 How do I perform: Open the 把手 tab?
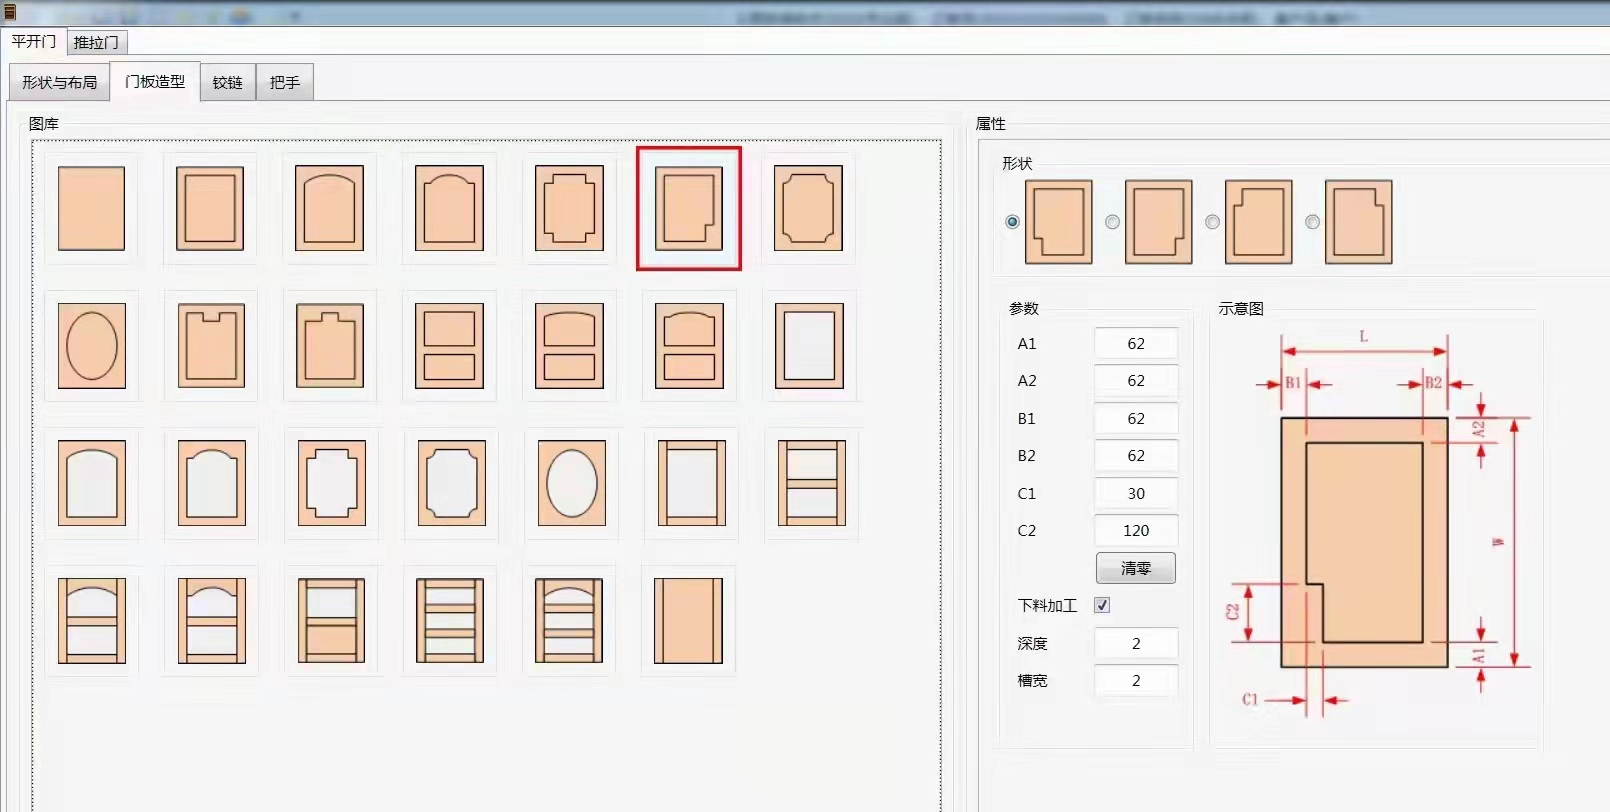pyautogui.click(x=284, y=82)
